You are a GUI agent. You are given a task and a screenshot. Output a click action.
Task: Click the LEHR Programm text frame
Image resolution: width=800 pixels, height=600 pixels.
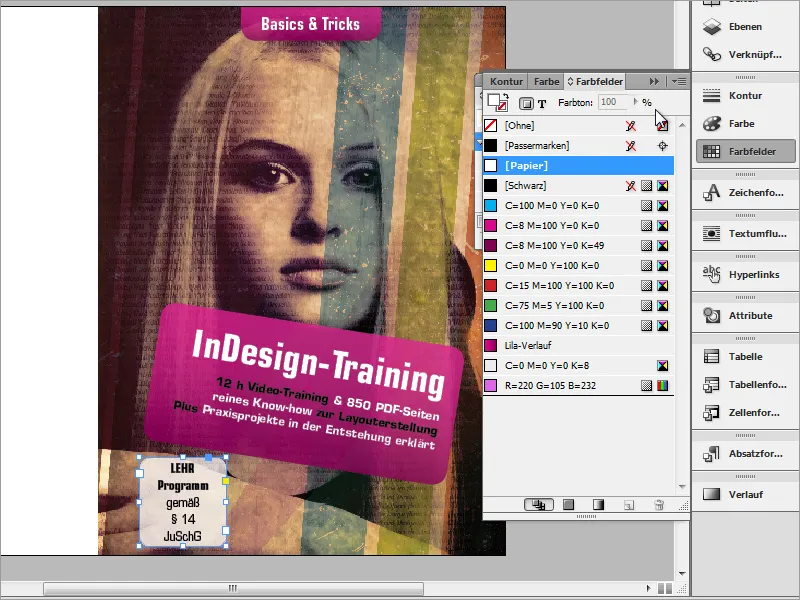(x=183, y=502)
